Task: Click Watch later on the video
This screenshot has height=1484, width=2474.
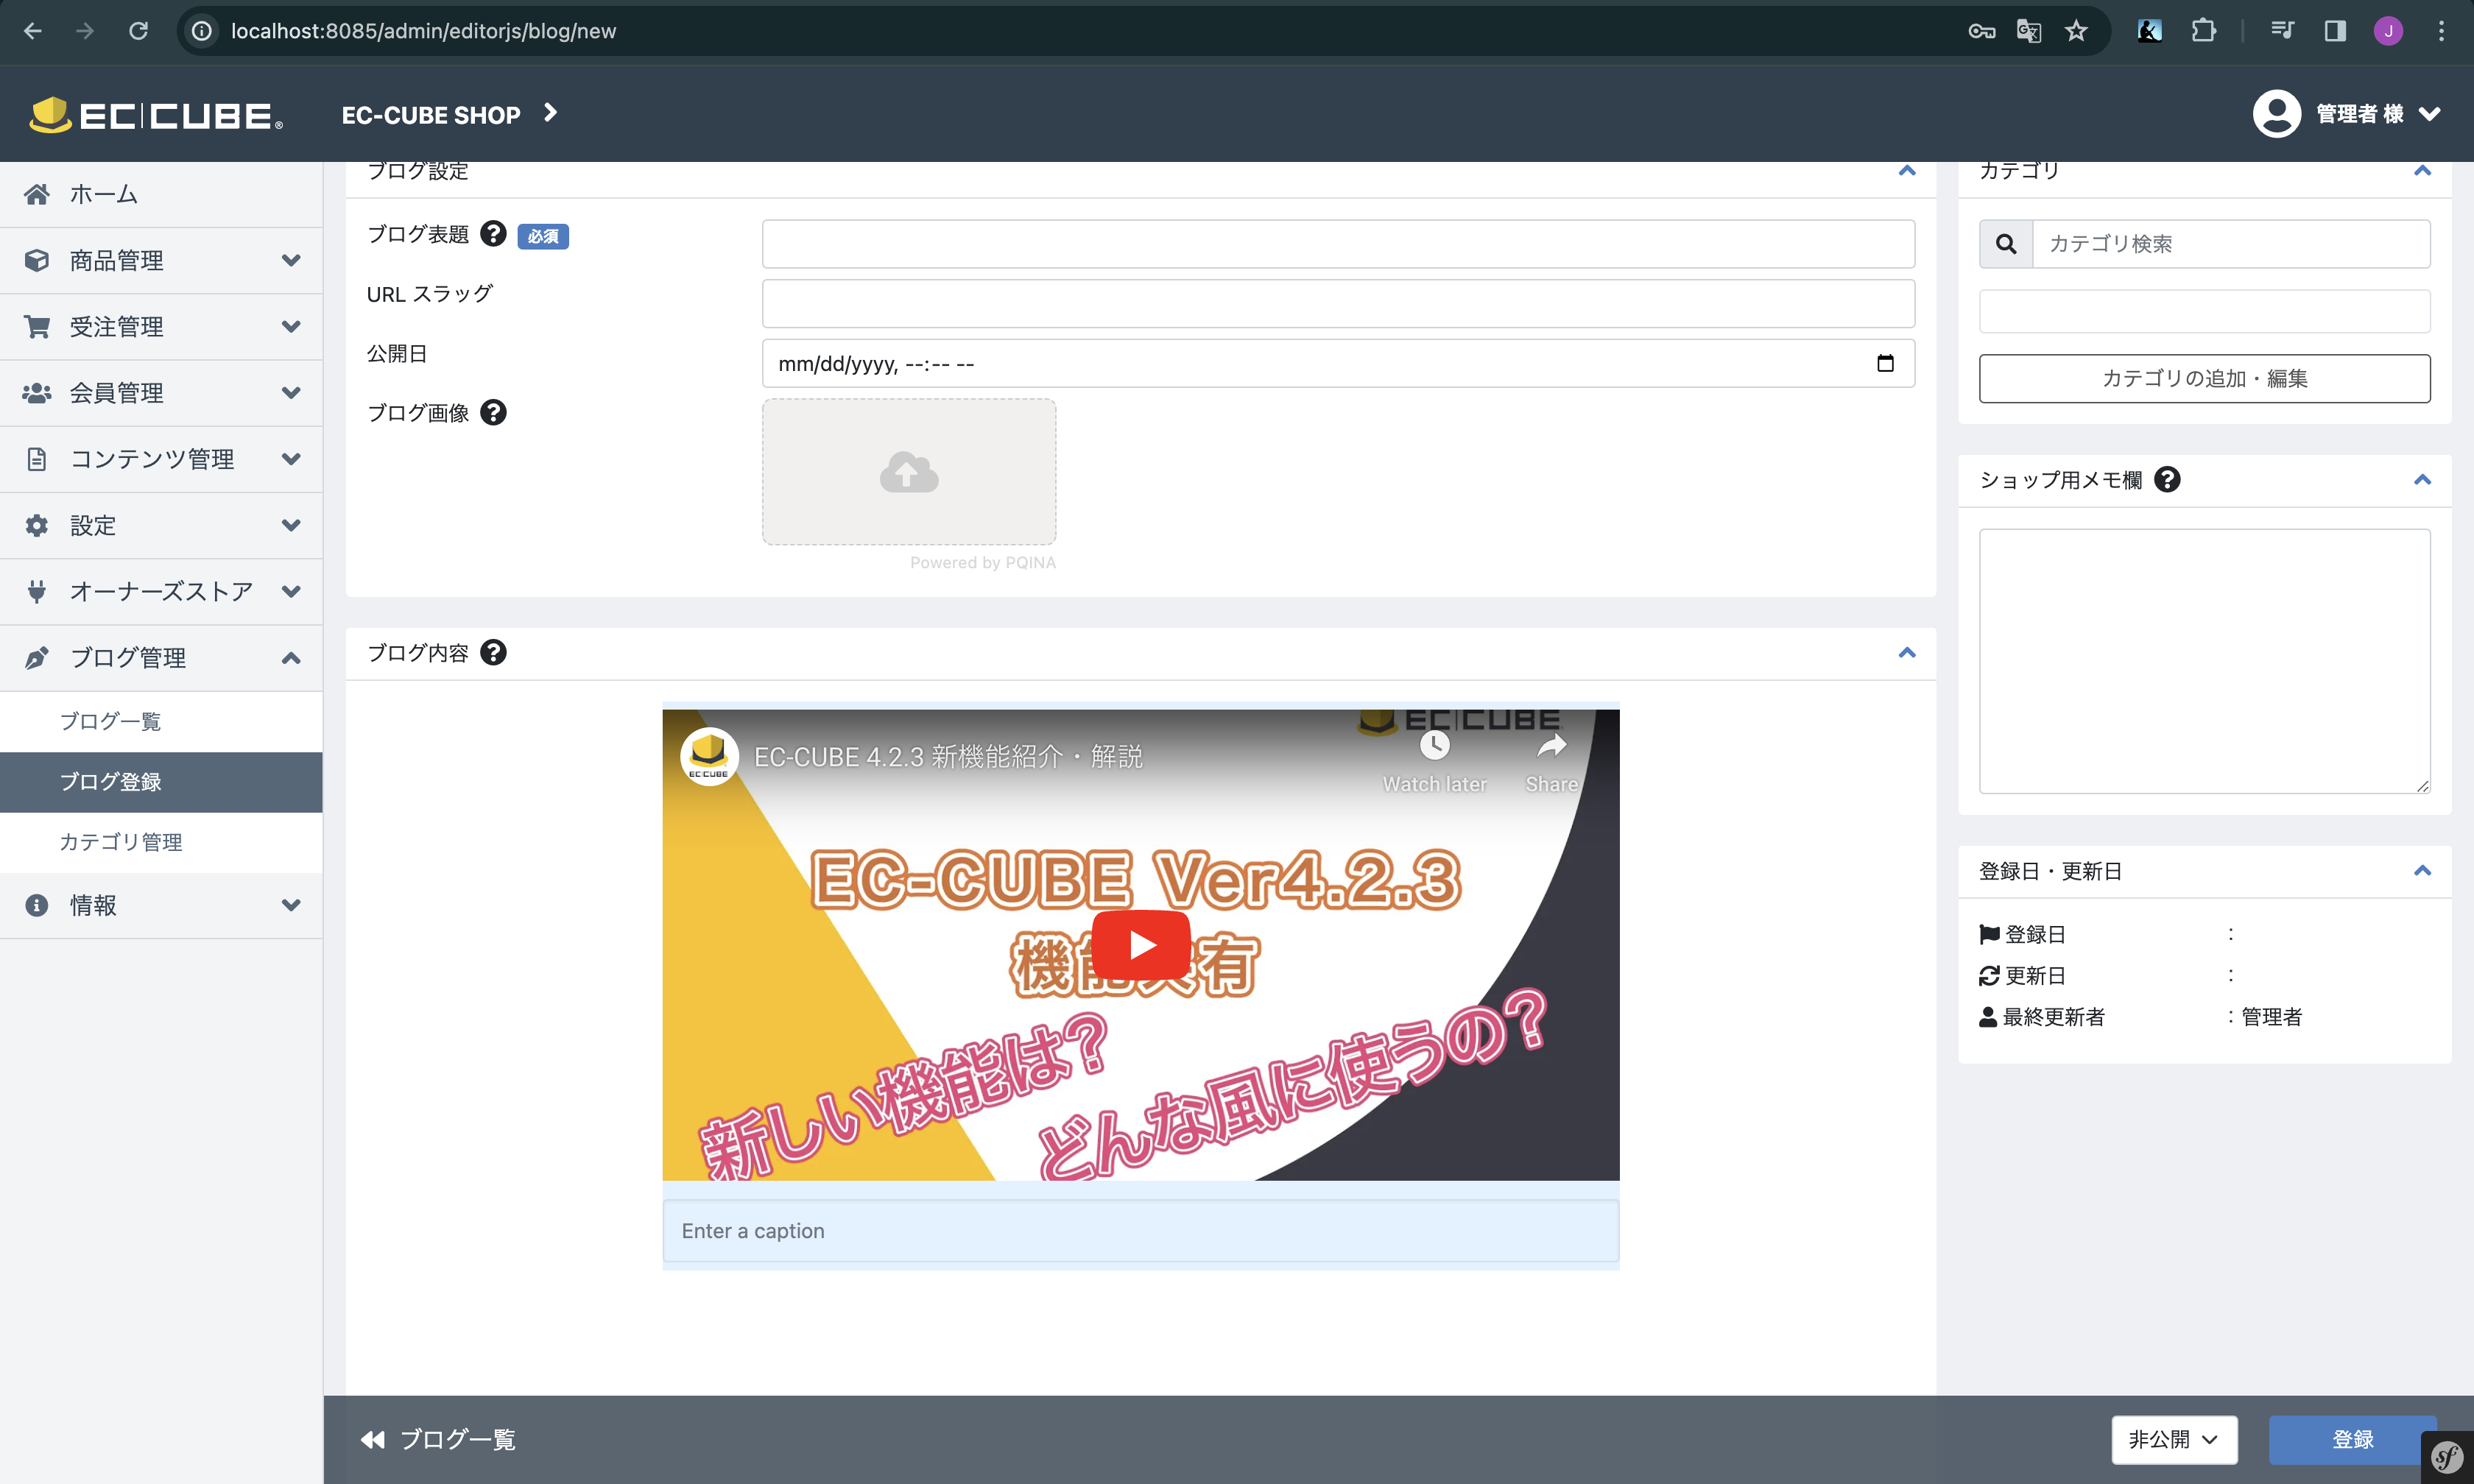Action: point(1434,762)
